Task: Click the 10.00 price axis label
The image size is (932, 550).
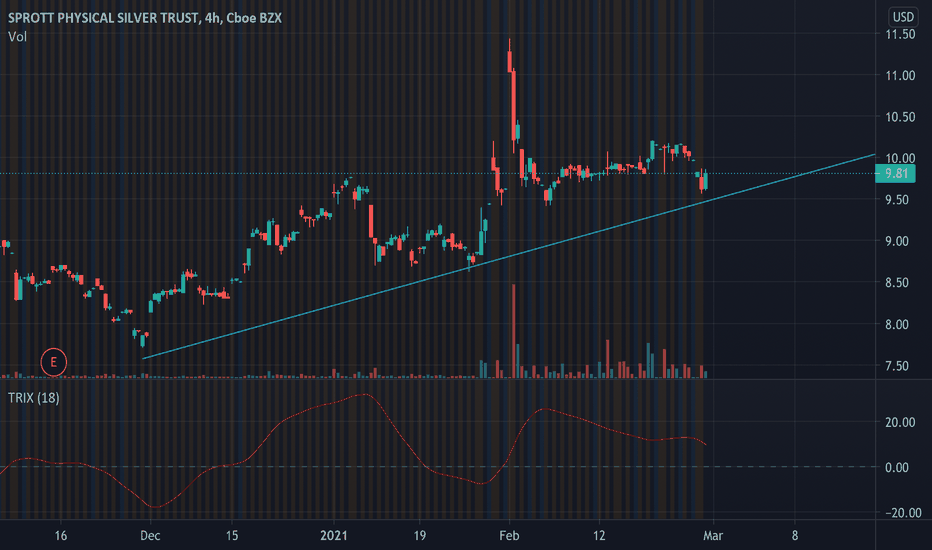Action: tap(900, 158)
